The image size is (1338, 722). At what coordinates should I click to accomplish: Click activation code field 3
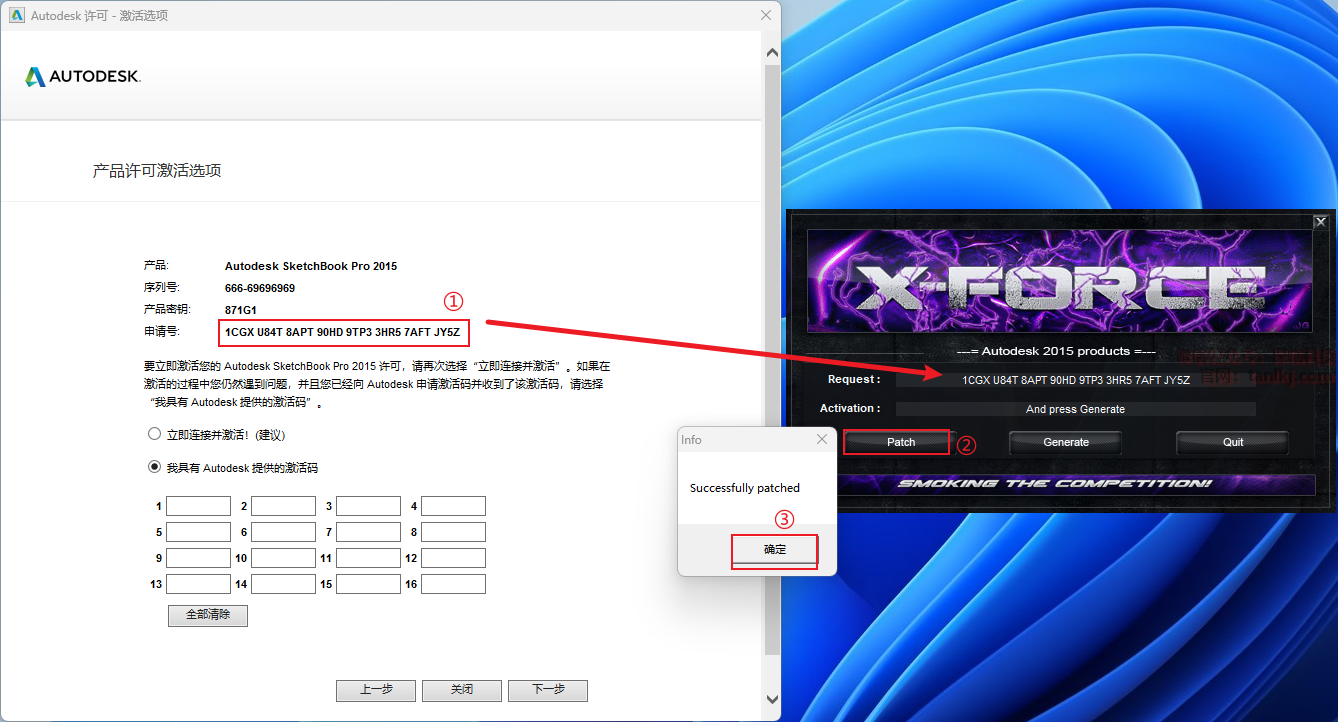[368, 506]
